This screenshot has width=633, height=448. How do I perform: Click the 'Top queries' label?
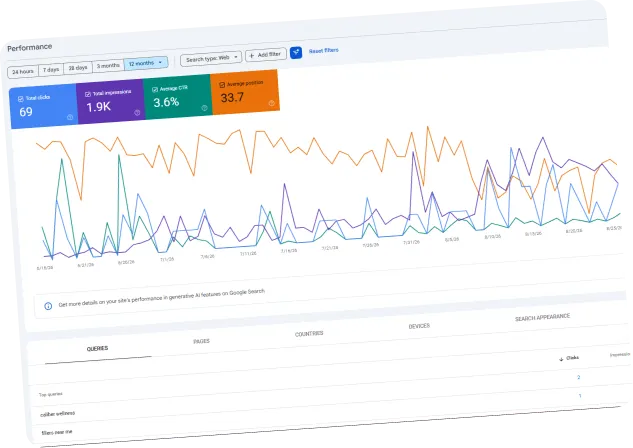tap(50, 394)
